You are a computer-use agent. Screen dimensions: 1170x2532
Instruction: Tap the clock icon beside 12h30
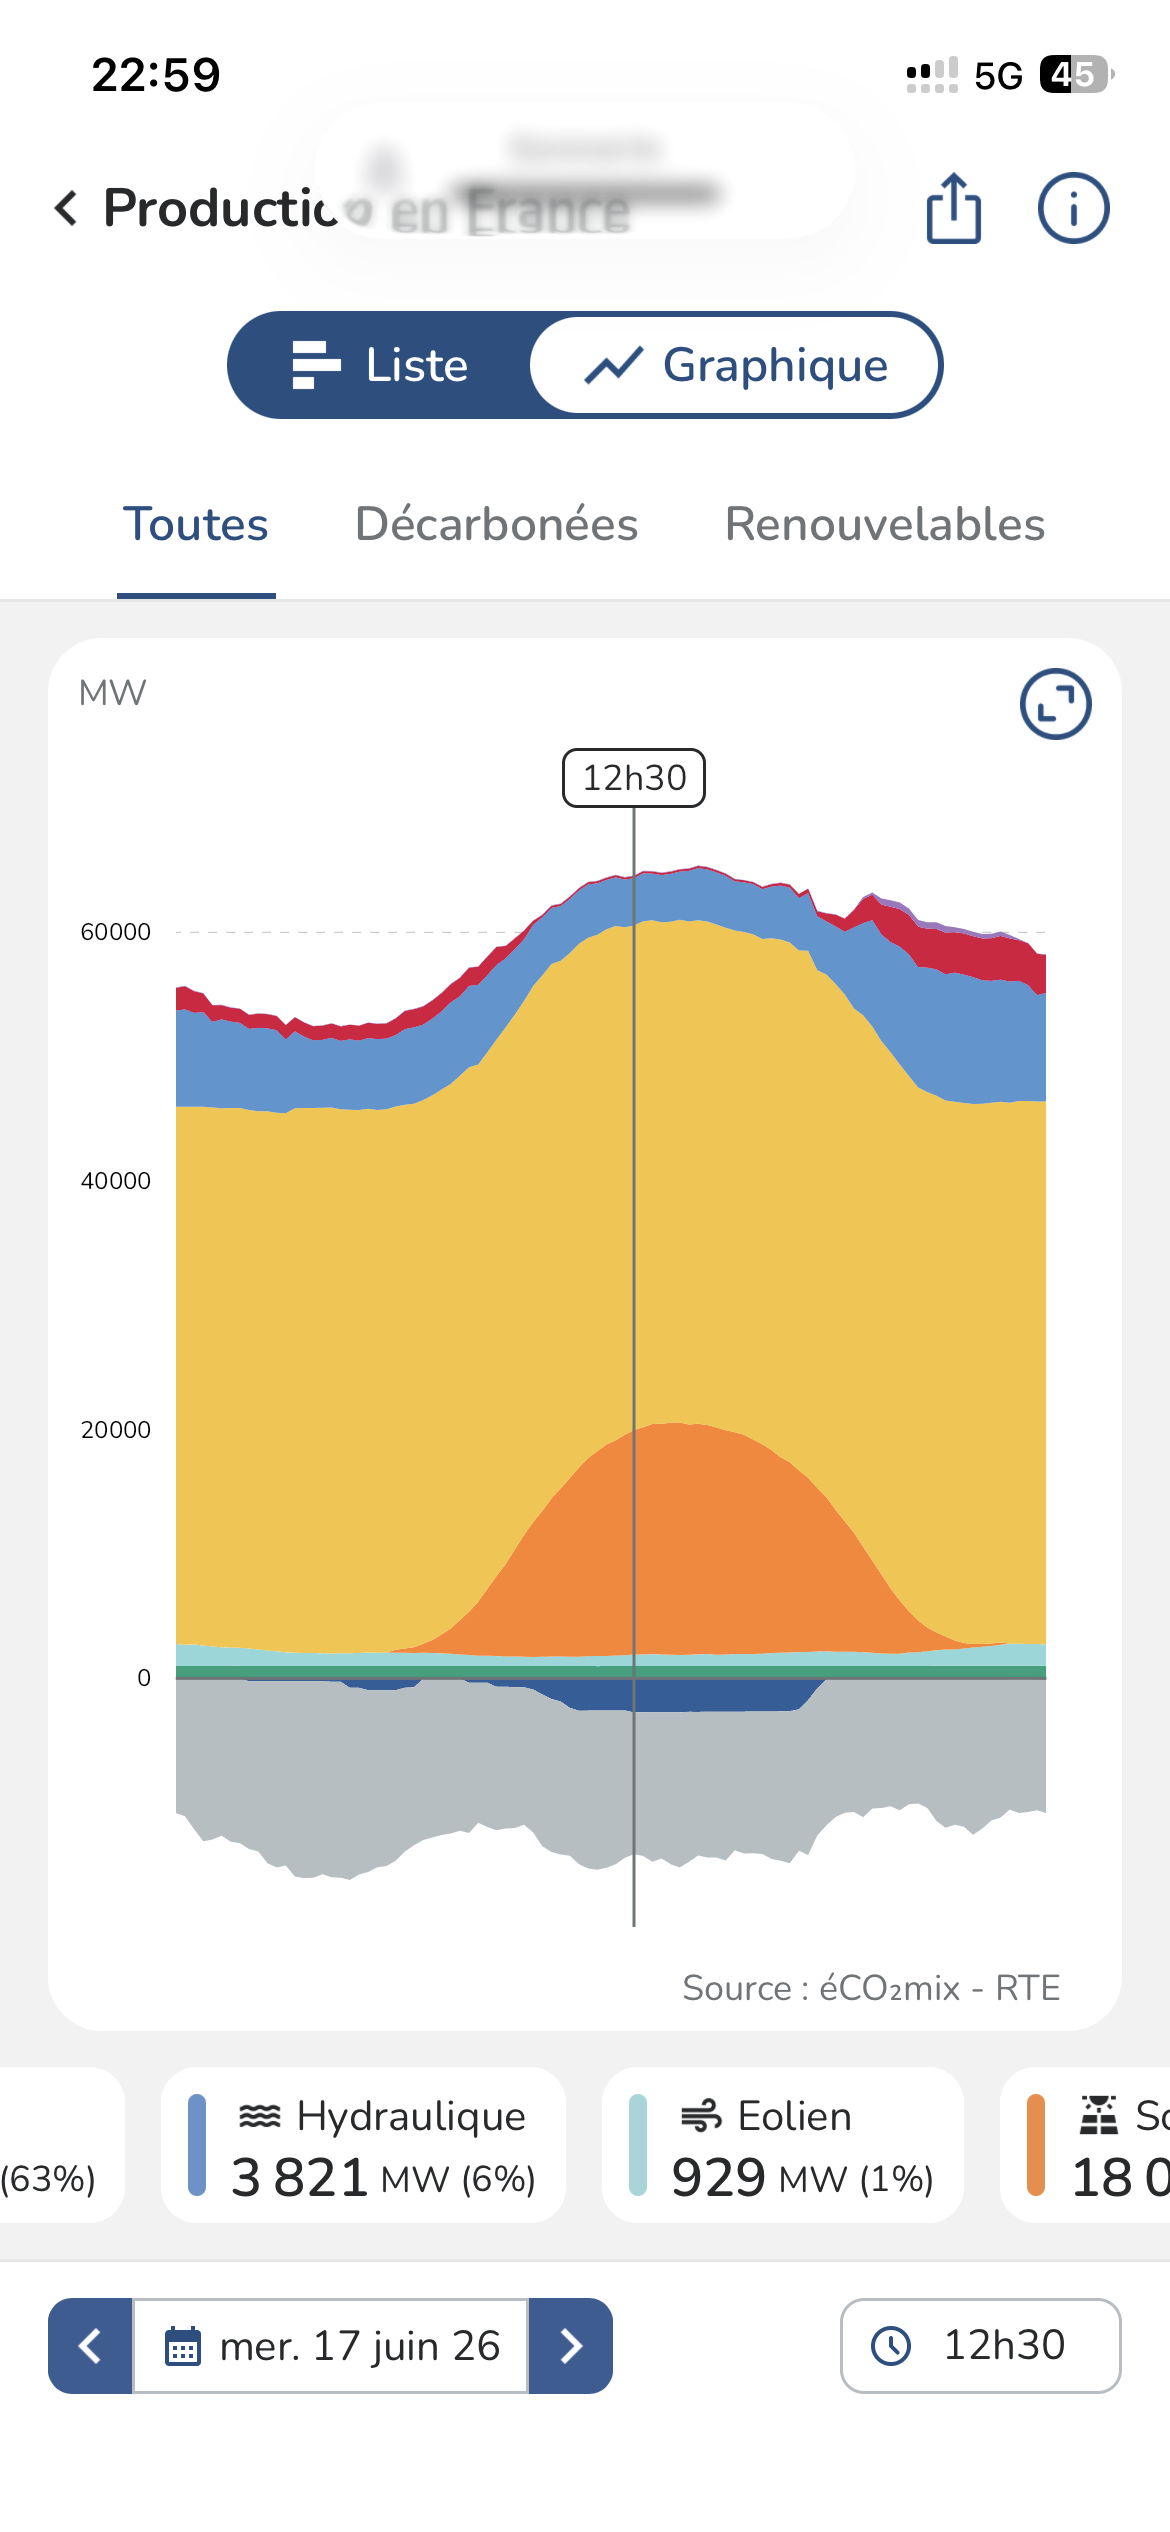point(891,2345)
